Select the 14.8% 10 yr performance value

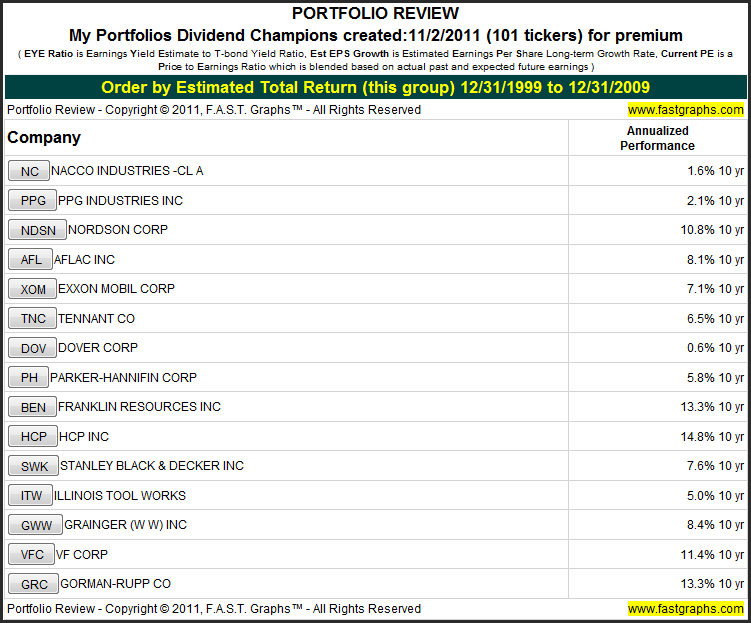712,436
